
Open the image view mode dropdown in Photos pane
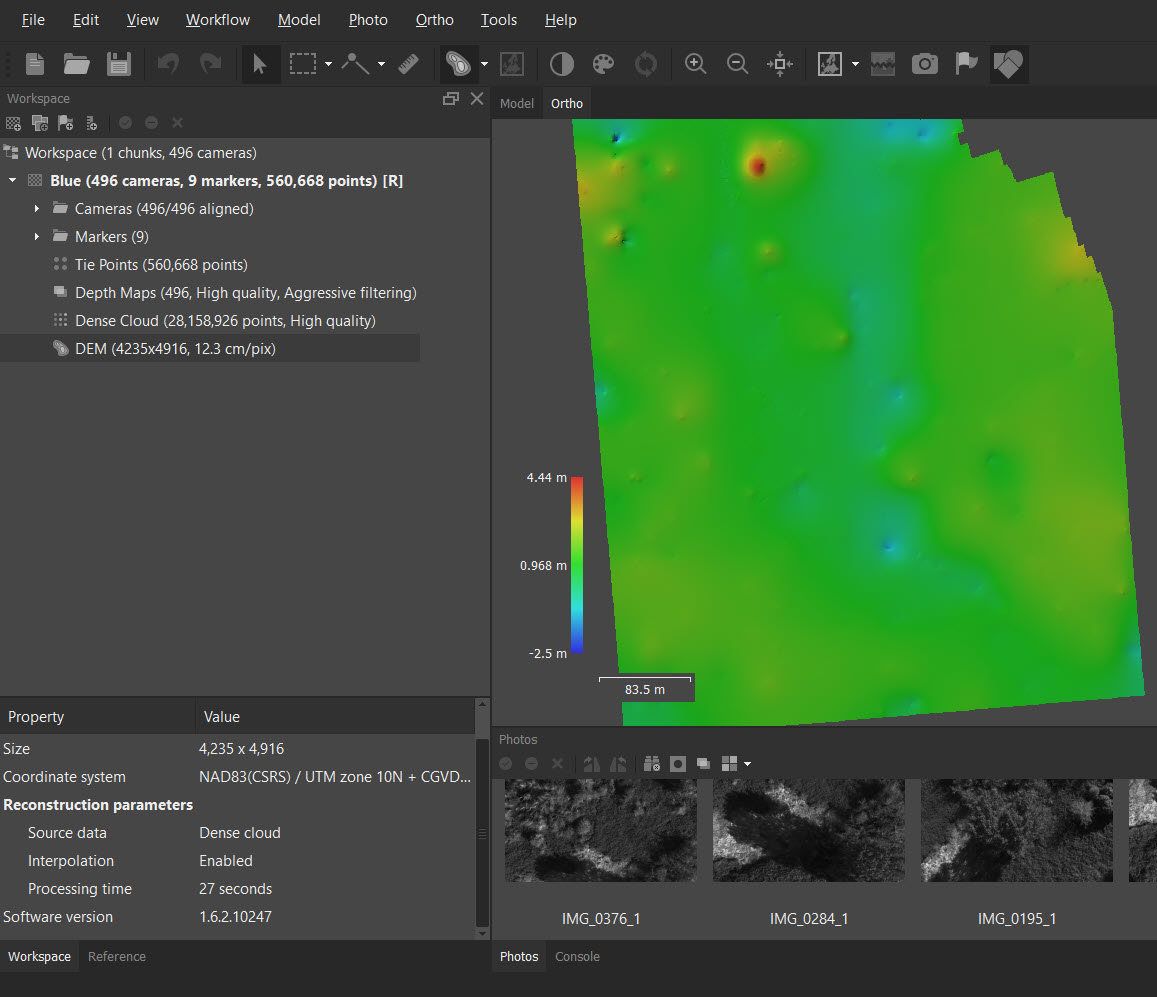(x=745, y=763)
